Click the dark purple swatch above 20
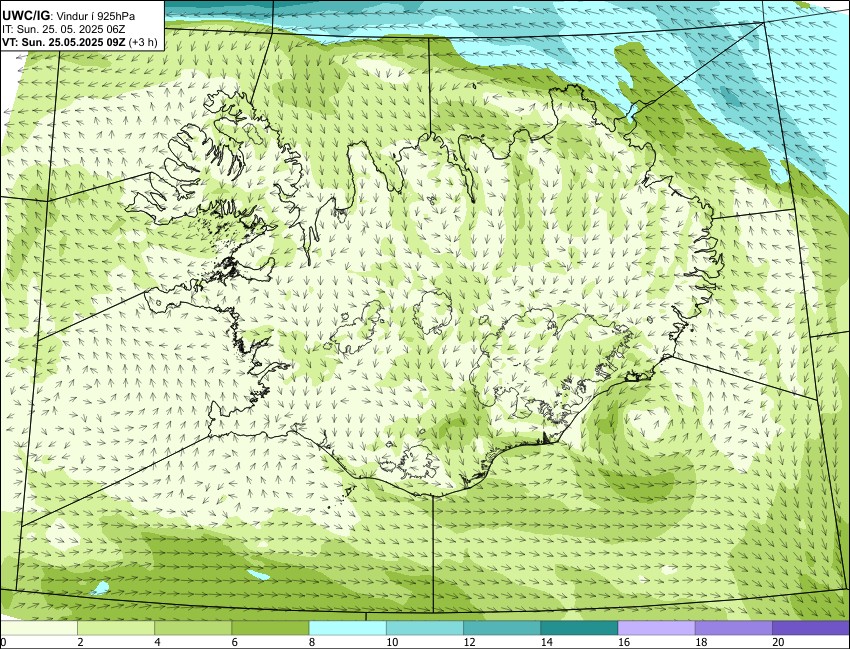The image size is (850, 649). click(x=810, y=628)
